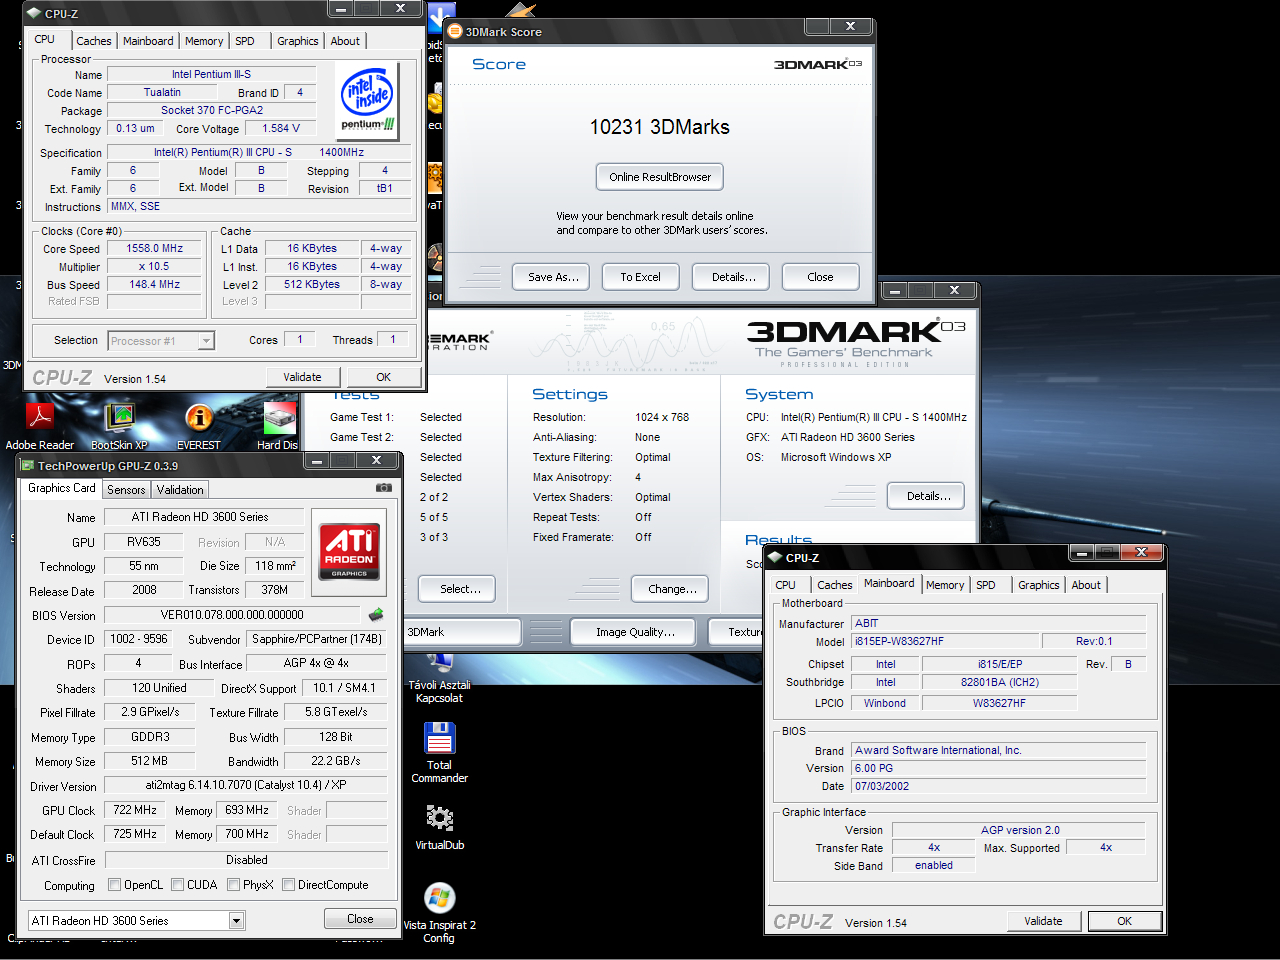The image size is (1280, 960).
Task: Open Vista Inspirat 2 Config icon
Action: [x=439, y=913]
